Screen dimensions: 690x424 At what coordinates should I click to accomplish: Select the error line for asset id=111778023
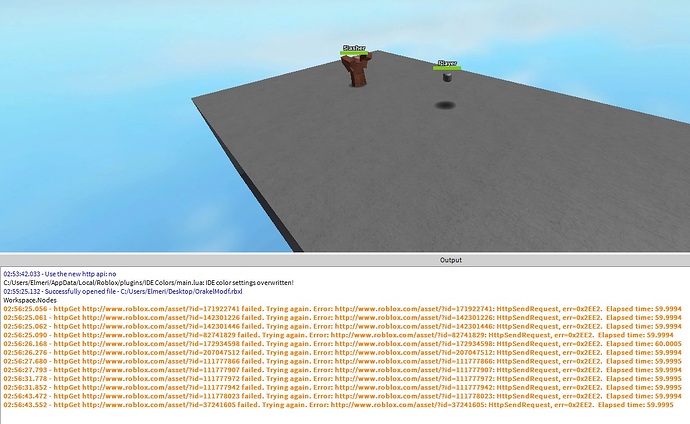342,396
